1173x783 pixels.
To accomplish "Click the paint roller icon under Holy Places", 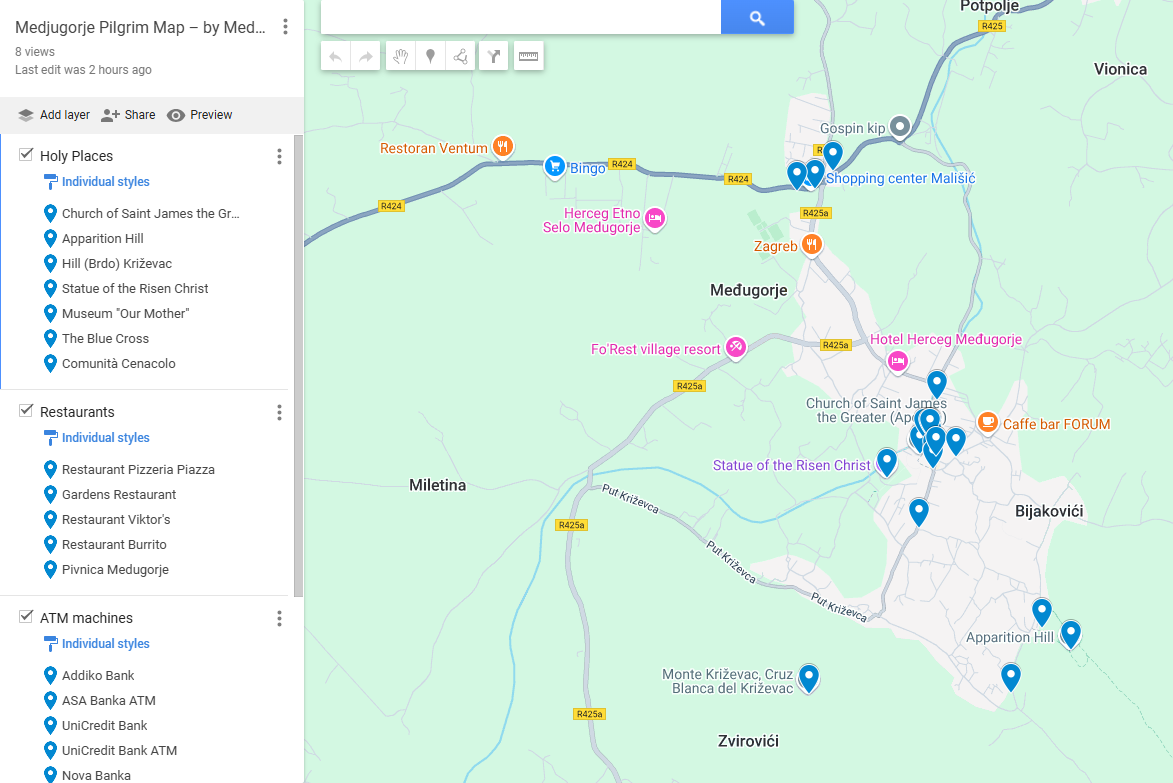I will coord(50,182).
